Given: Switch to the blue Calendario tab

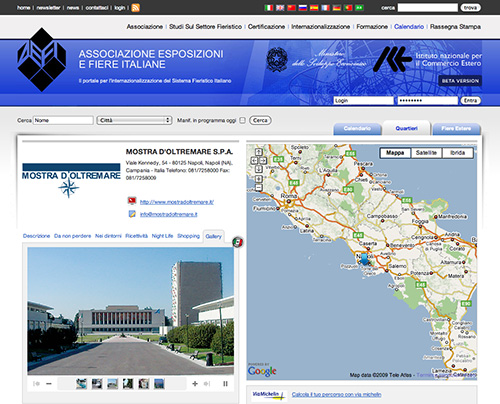Looking at the screenshot, I should point(357,129).
